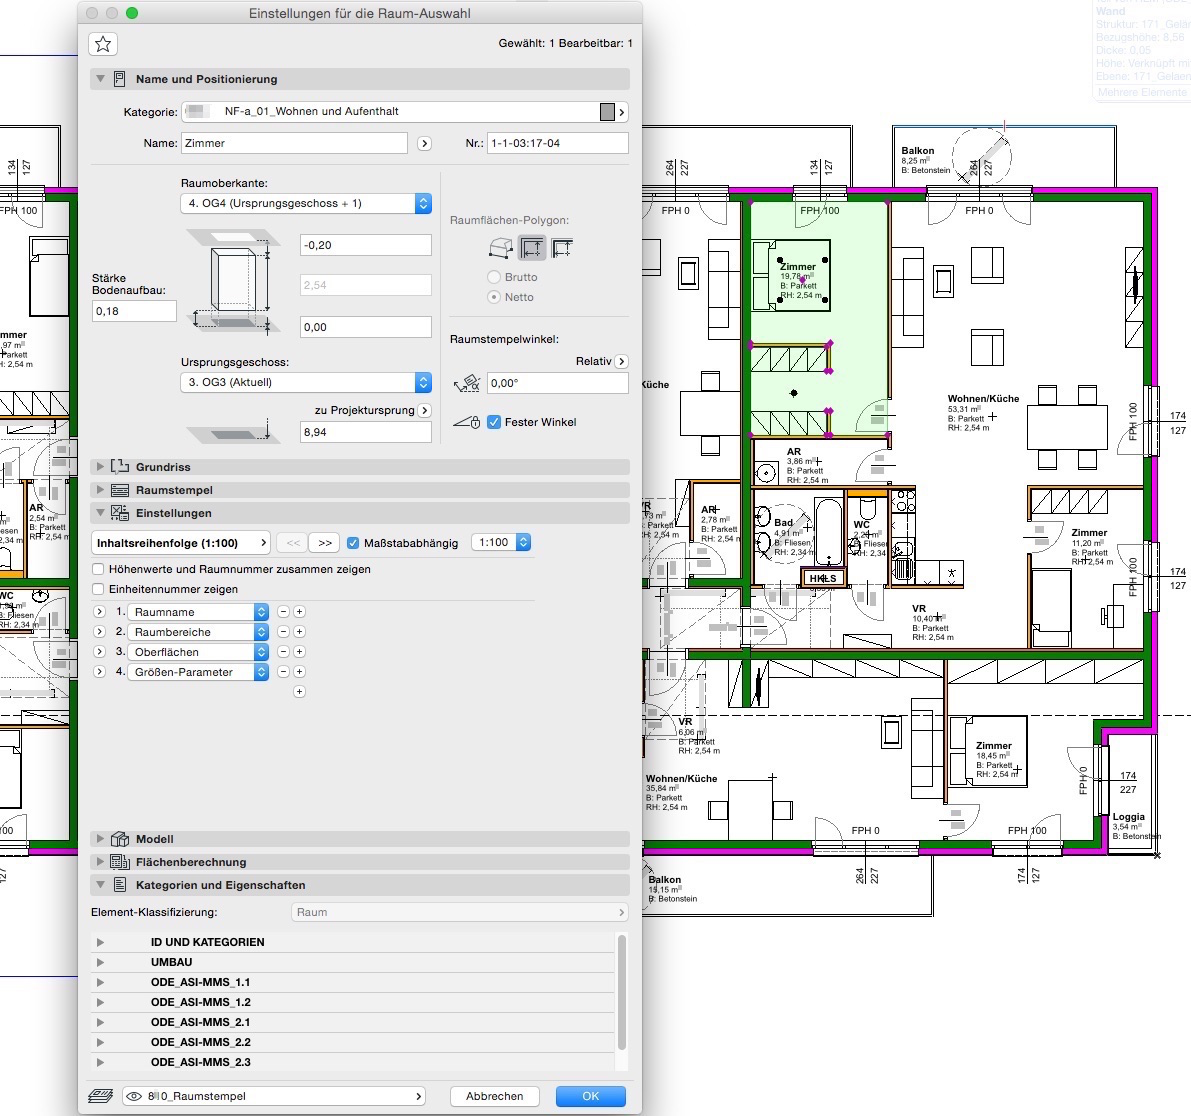
Task: Open the 1:100 scale dropdown
Action: 500,543
